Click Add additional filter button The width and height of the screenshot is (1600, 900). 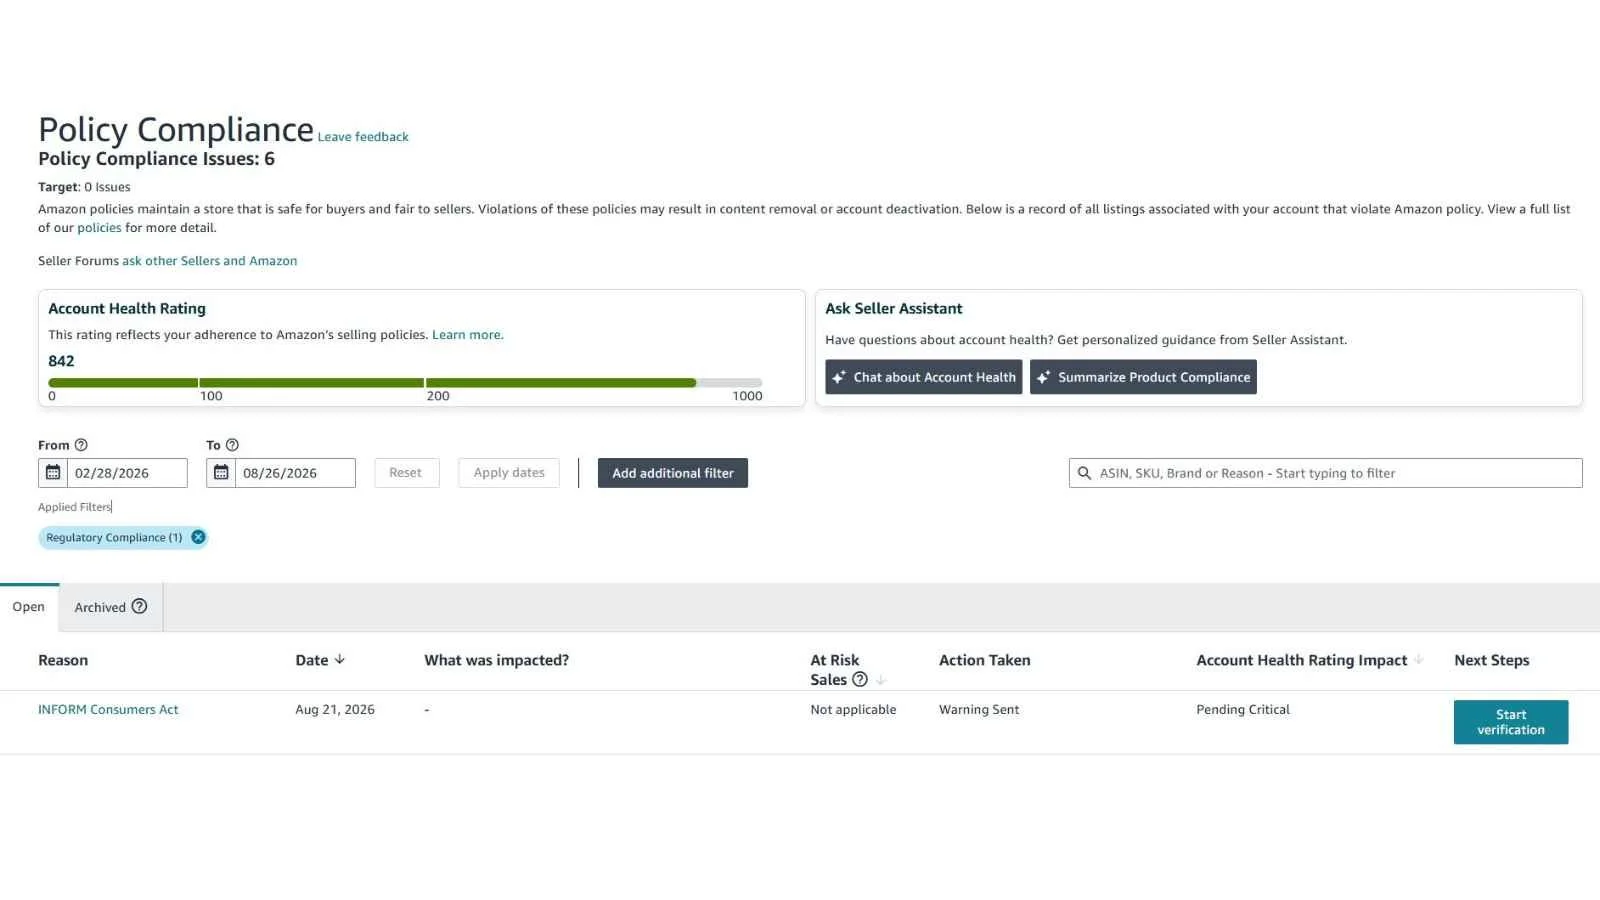(x=673, y=473)
